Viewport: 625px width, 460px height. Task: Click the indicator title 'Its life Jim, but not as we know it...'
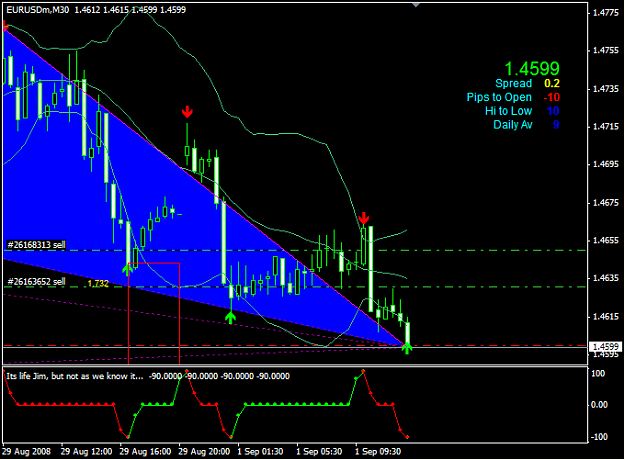pyautogui.click(x=75, y=376)
